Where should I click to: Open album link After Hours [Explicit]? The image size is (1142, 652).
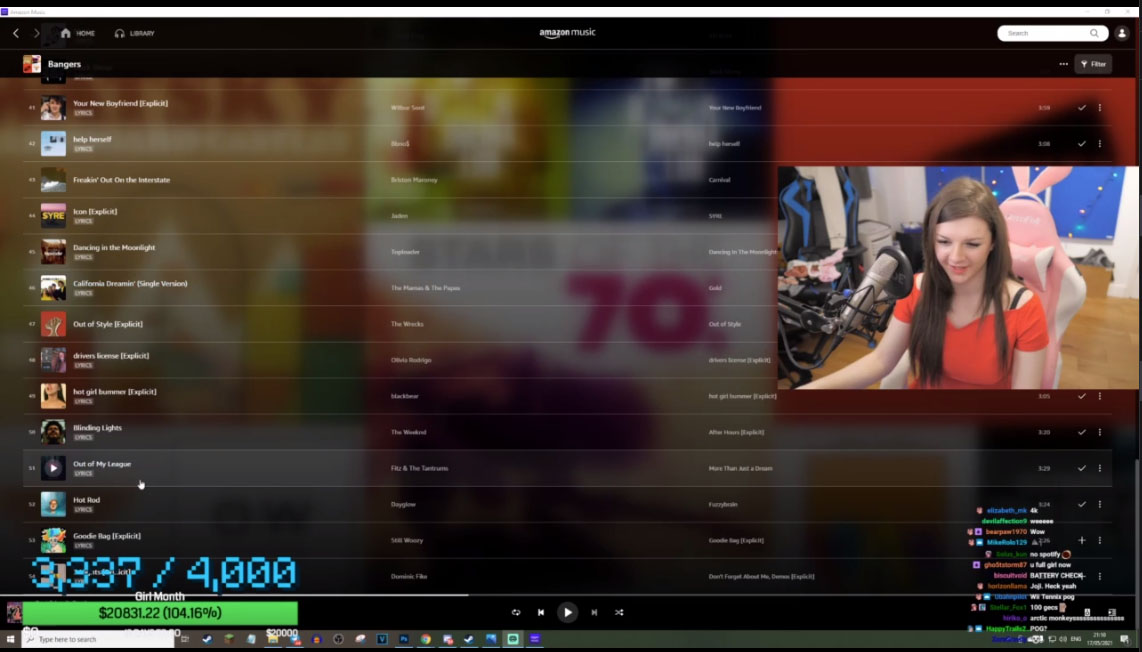pos(736,432)
